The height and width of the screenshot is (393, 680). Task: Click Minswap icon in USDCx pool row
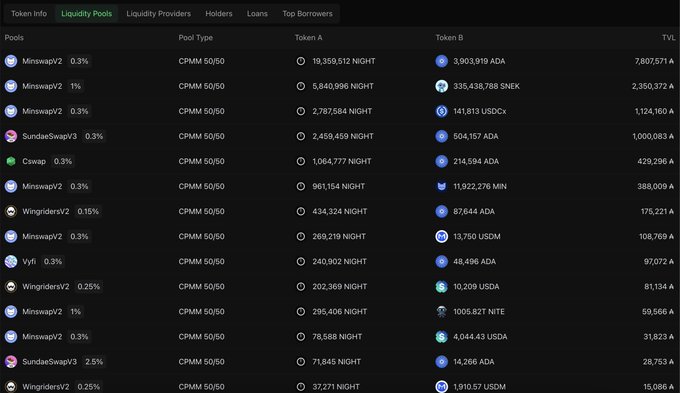pyautogui.click(x=11, y=111)
